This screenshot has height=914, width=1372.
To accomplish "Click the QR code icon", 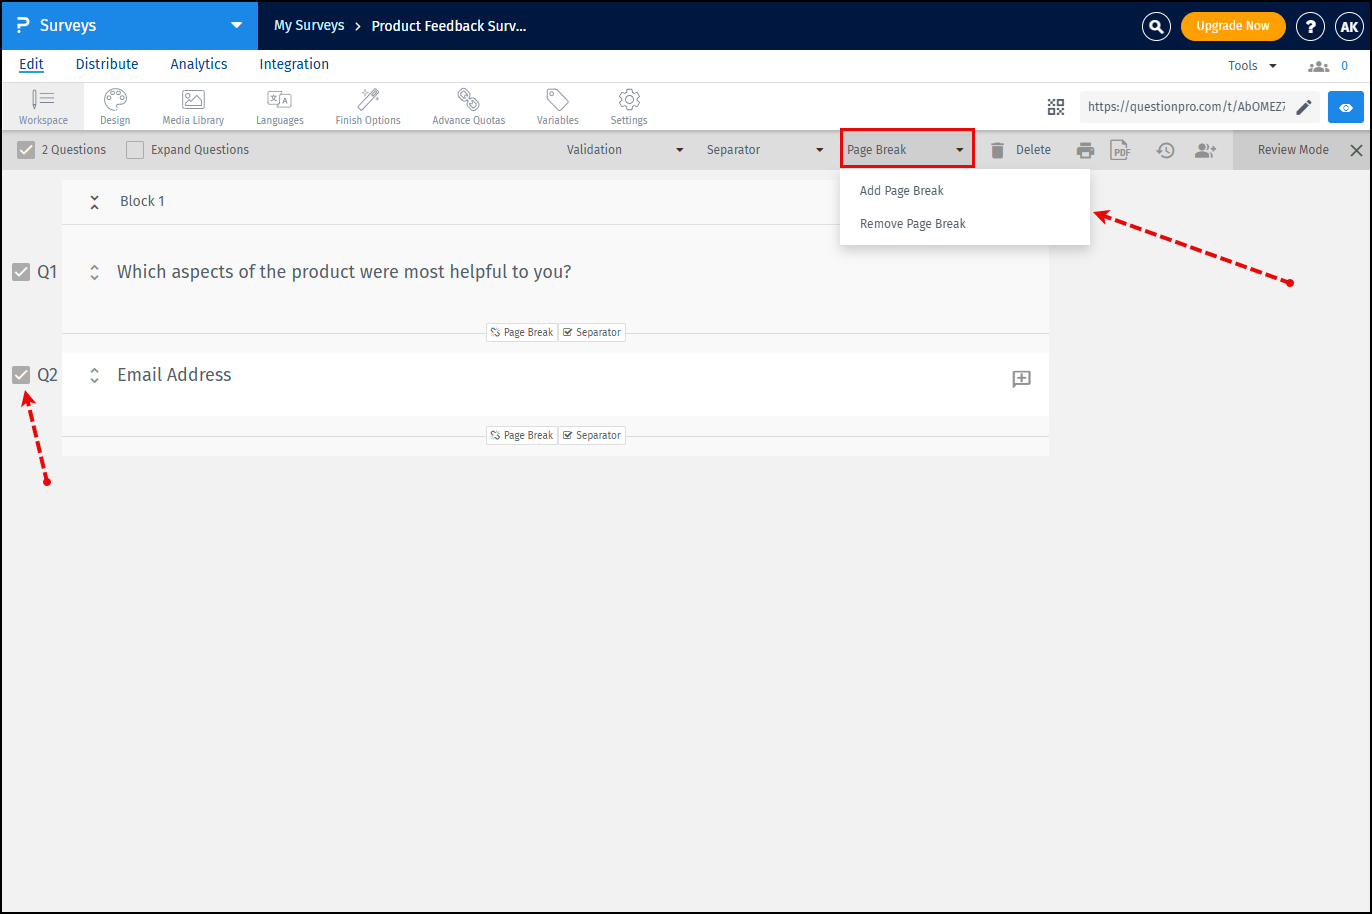I will [x=1056, y=107].
